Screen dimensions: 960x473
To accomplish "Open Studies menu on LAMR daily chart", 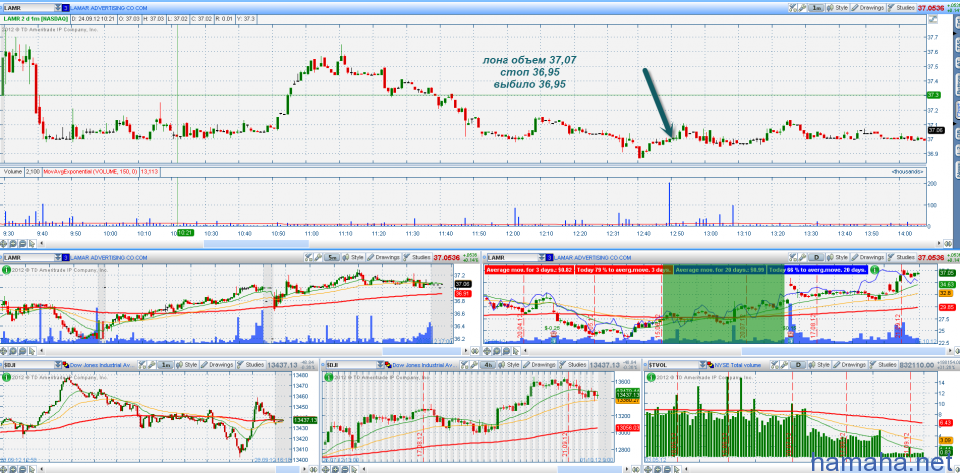I will (901, 258).
